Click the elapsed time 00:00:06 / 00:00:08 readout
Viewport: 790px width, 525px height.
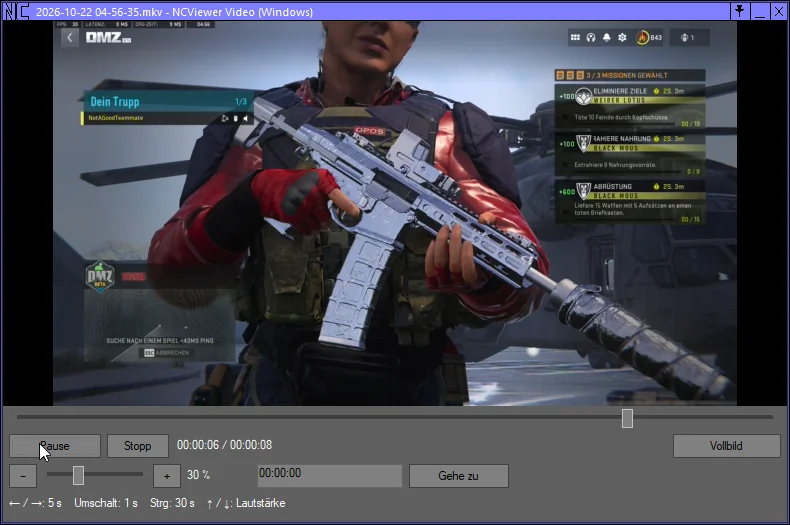pyautogui.click(x=224, y=445)
